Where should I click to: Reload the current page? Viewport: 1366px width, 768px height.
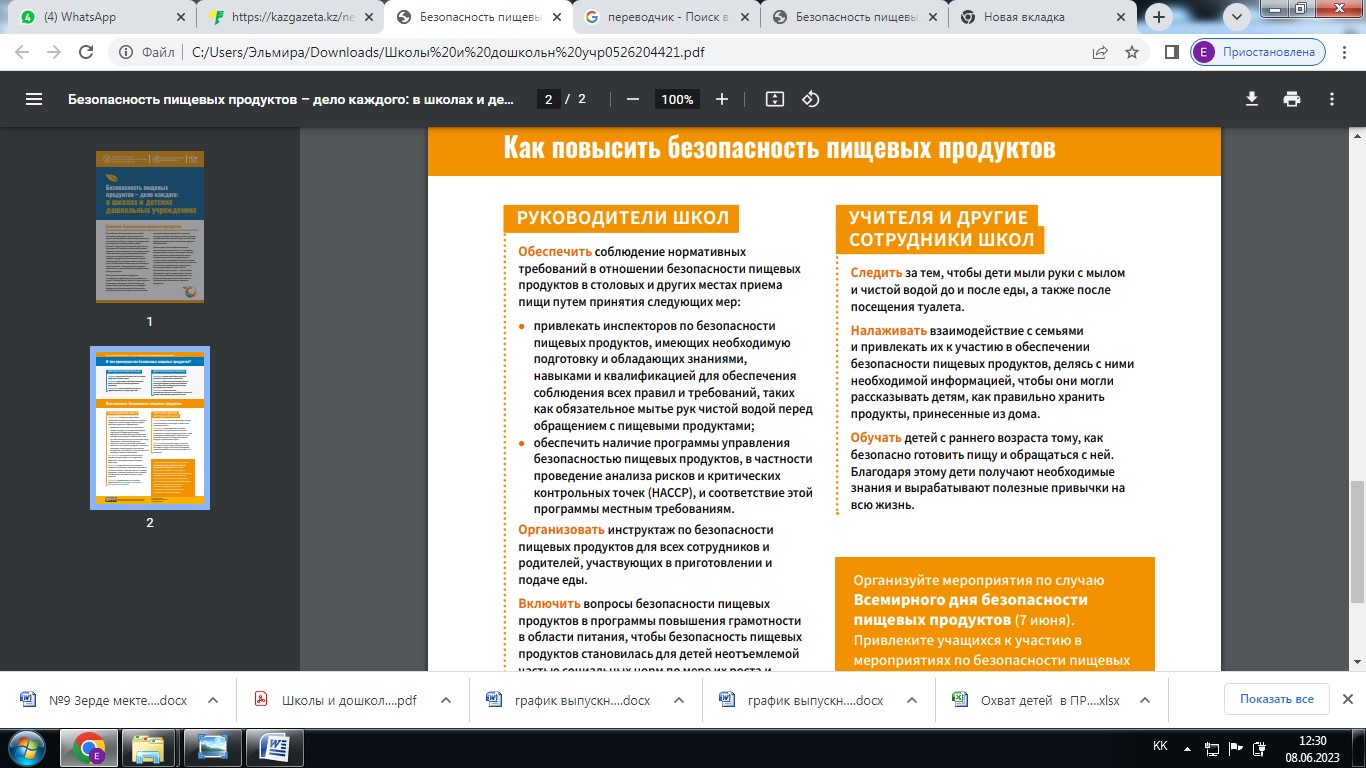[86, 53]
